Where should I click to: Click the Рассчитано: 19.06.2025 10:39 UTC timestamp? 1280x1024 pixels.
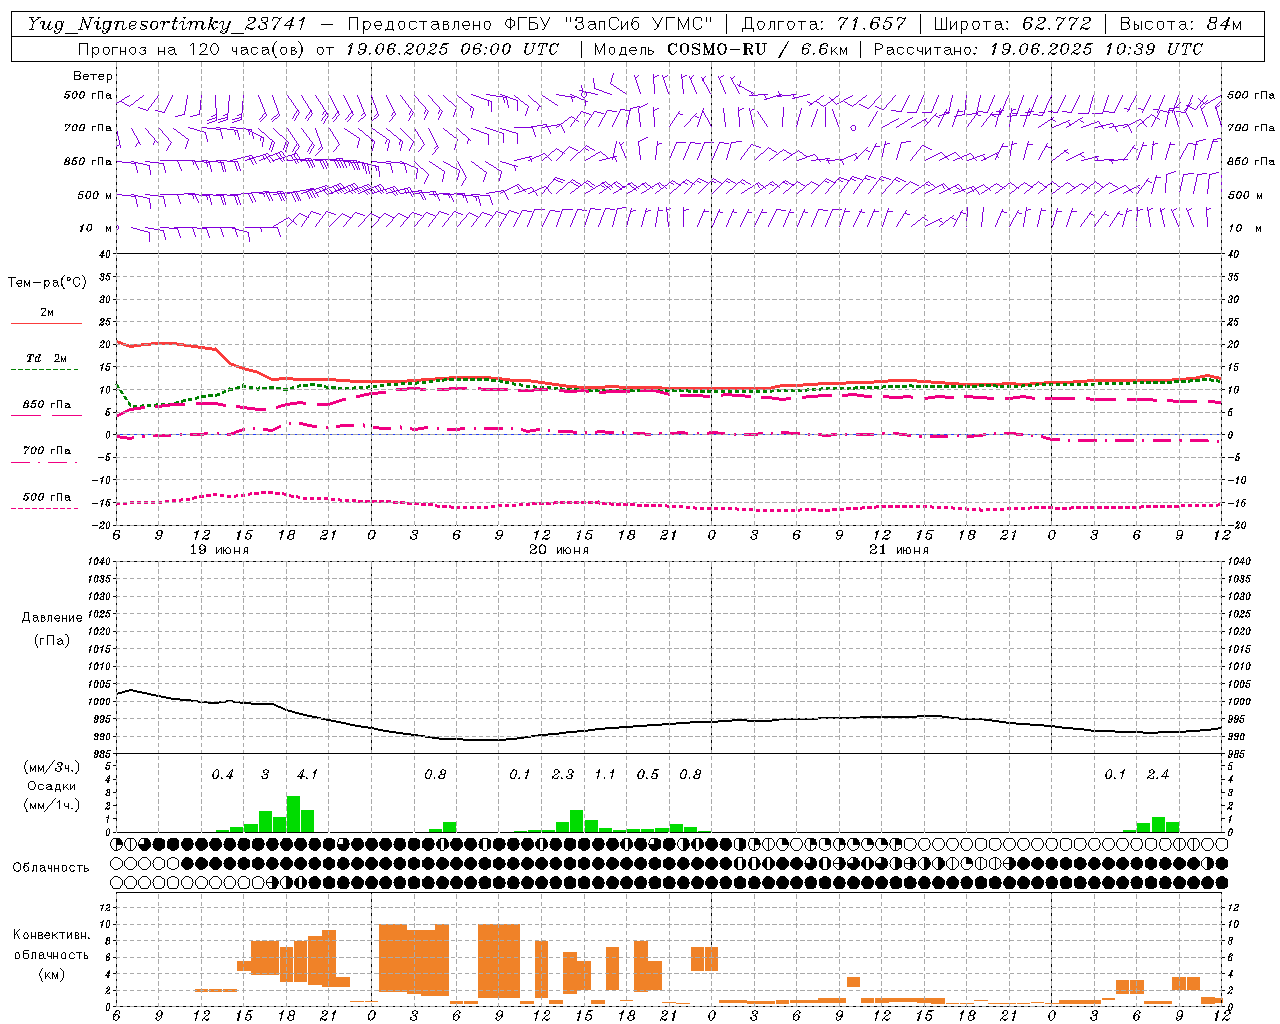(1038, 49)
